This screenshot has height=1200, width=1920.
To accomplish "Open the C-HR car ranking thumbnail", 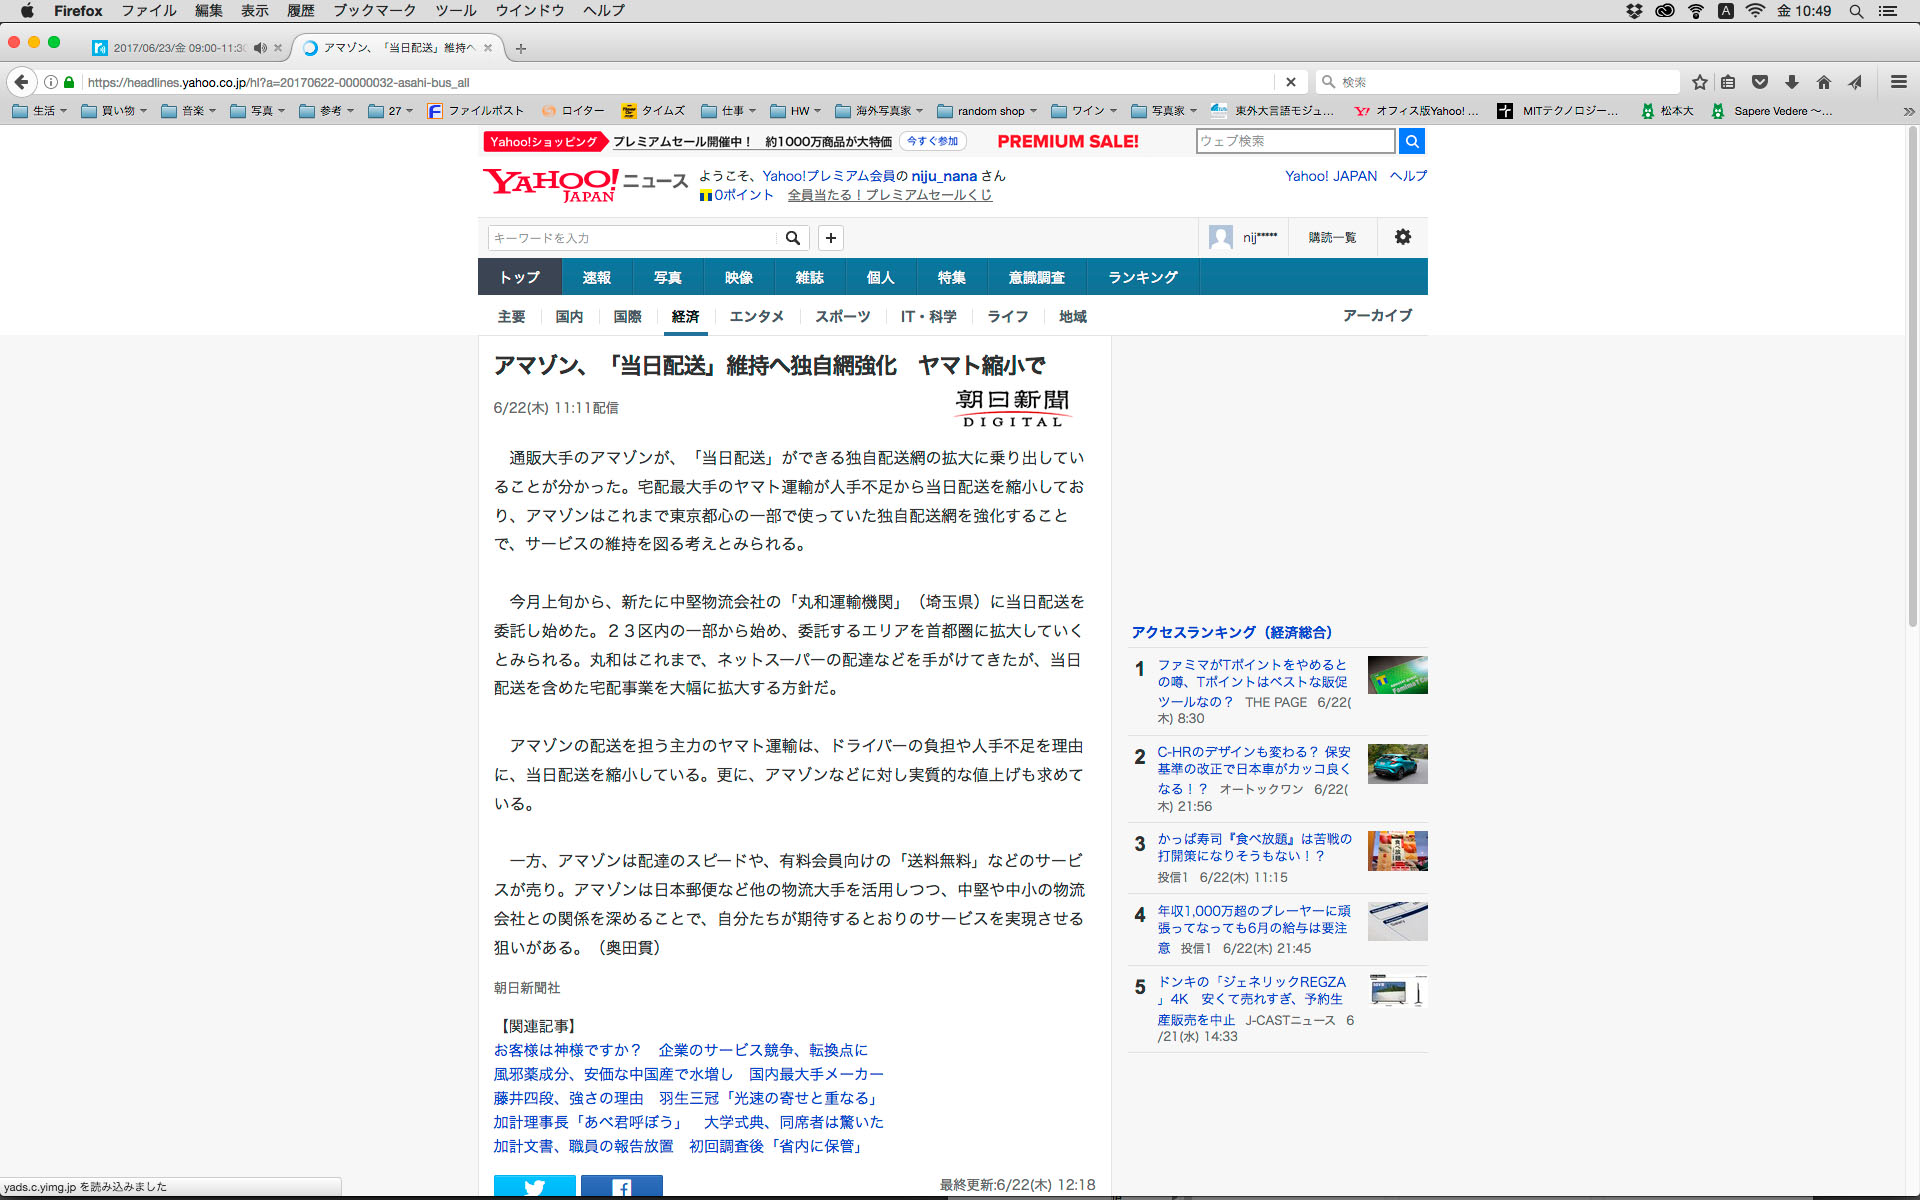I will point(1397,764).
